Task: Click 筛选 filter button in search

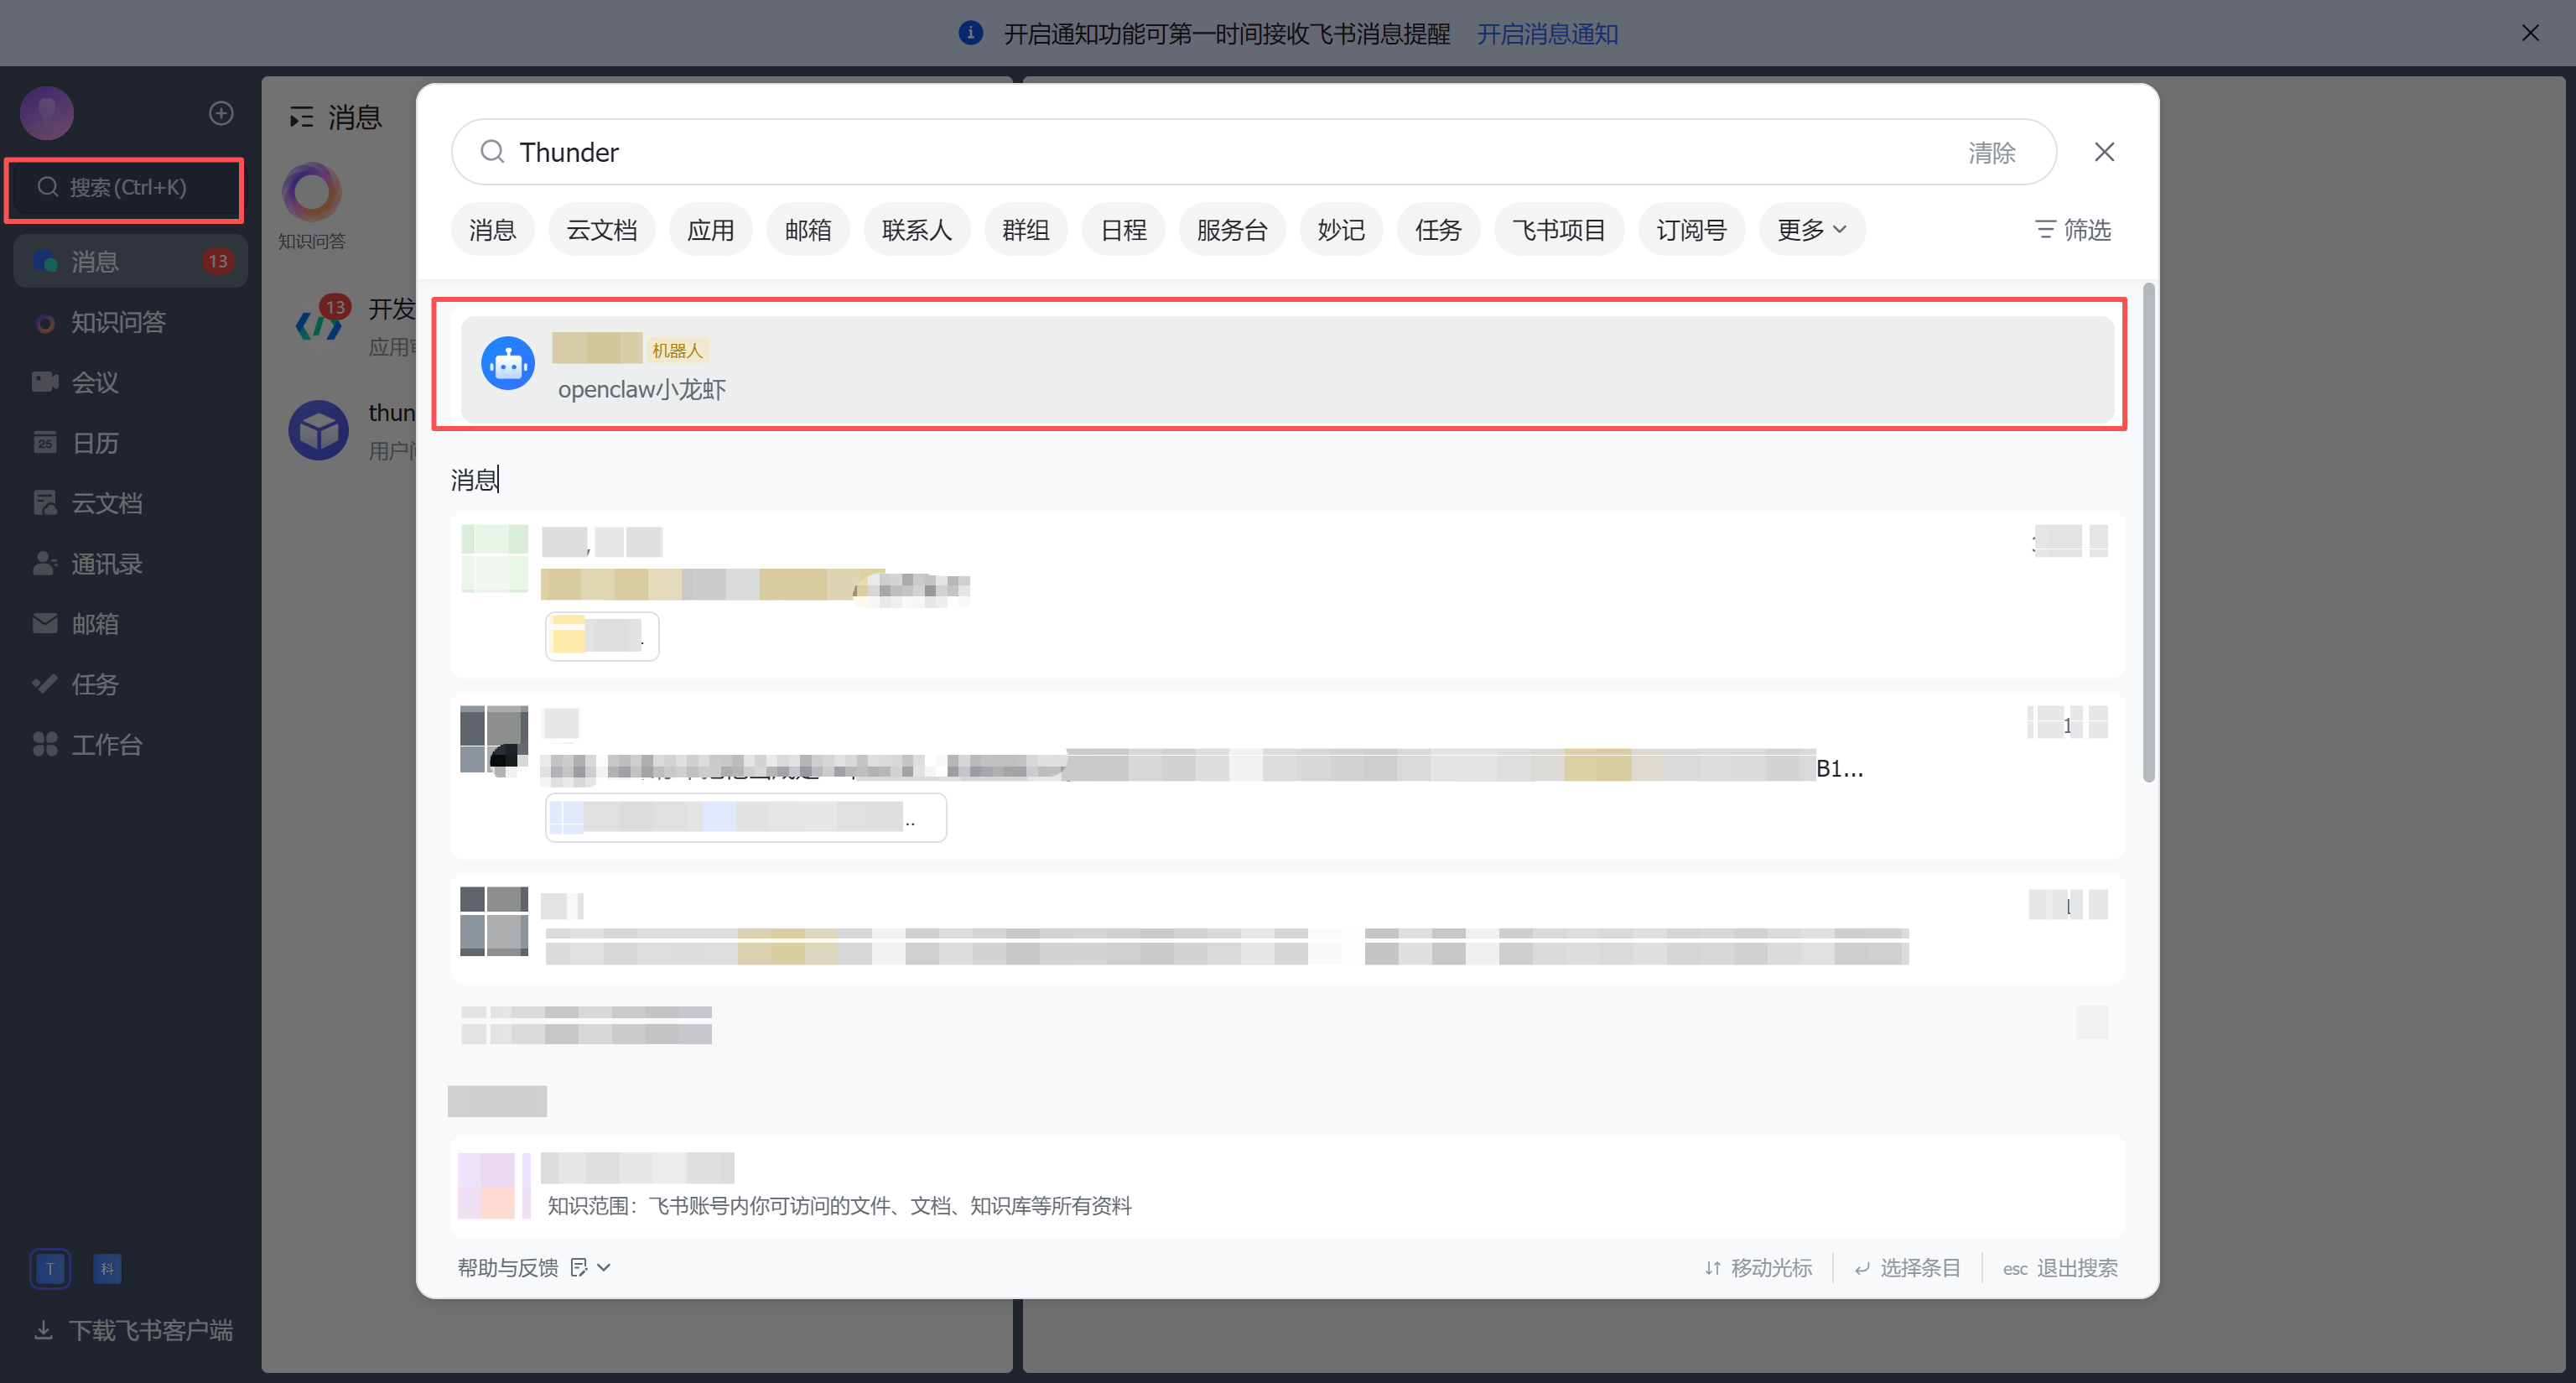Action: pyautogui.click(x=2073, y=230)
